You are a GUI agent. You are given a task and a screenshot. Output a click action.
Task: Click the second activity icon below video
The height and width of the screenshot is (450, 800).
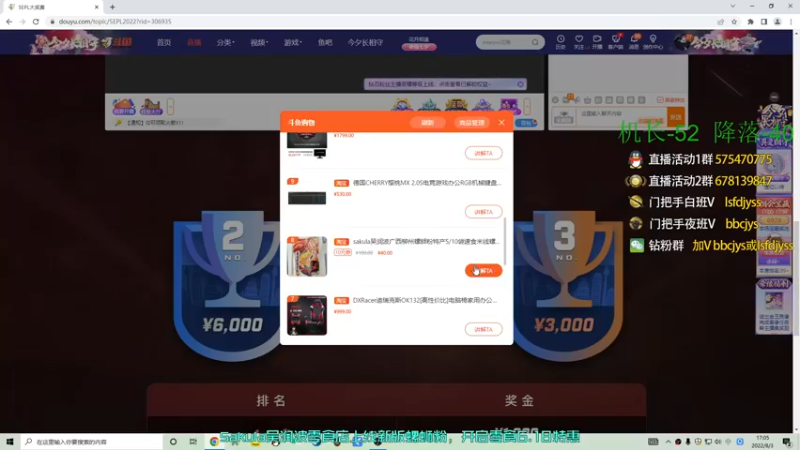[x=151, y=106]
